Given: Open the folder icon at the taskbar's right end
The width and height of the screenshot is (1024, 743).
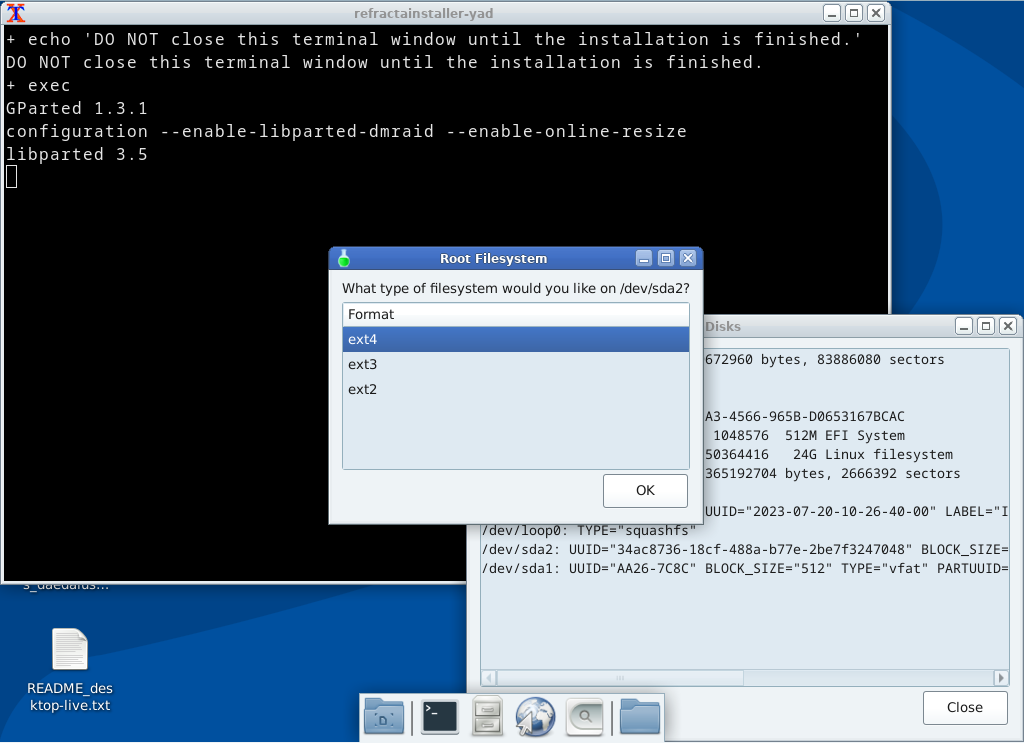Looking at the screenshot, I should click(x=639, y=716).
